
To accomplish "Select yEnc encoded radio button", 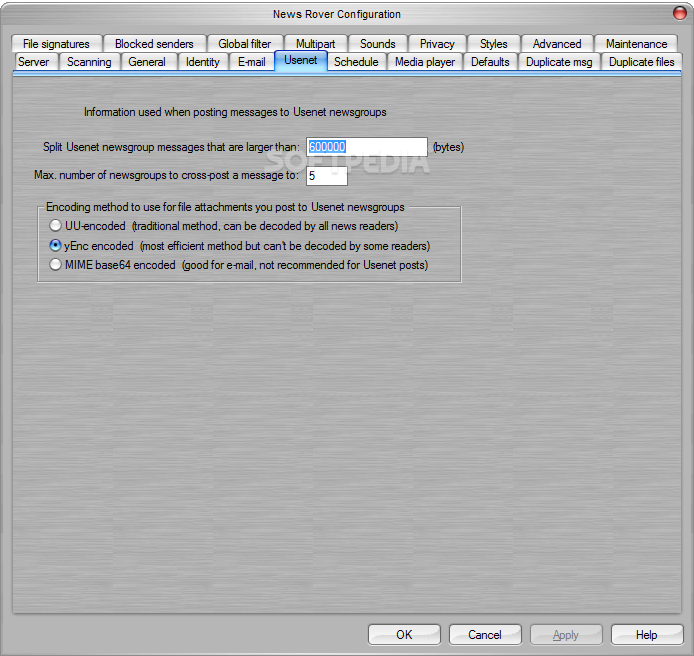I will (x=55, y=245).
